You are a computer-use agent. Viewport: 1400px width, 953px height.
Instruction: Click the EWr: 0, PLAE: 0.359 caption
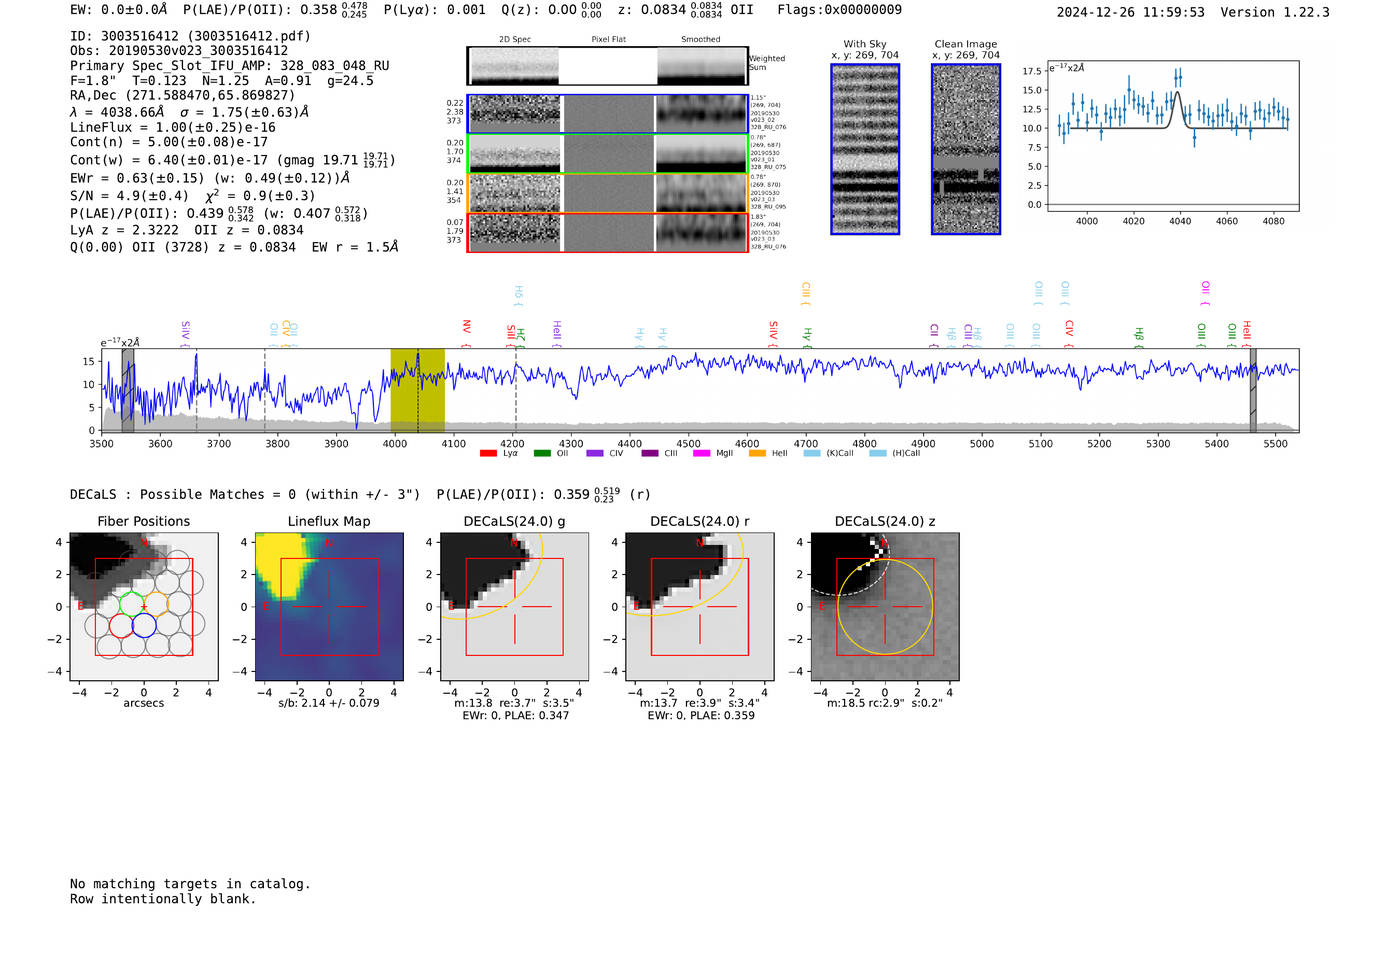point(701,716)
